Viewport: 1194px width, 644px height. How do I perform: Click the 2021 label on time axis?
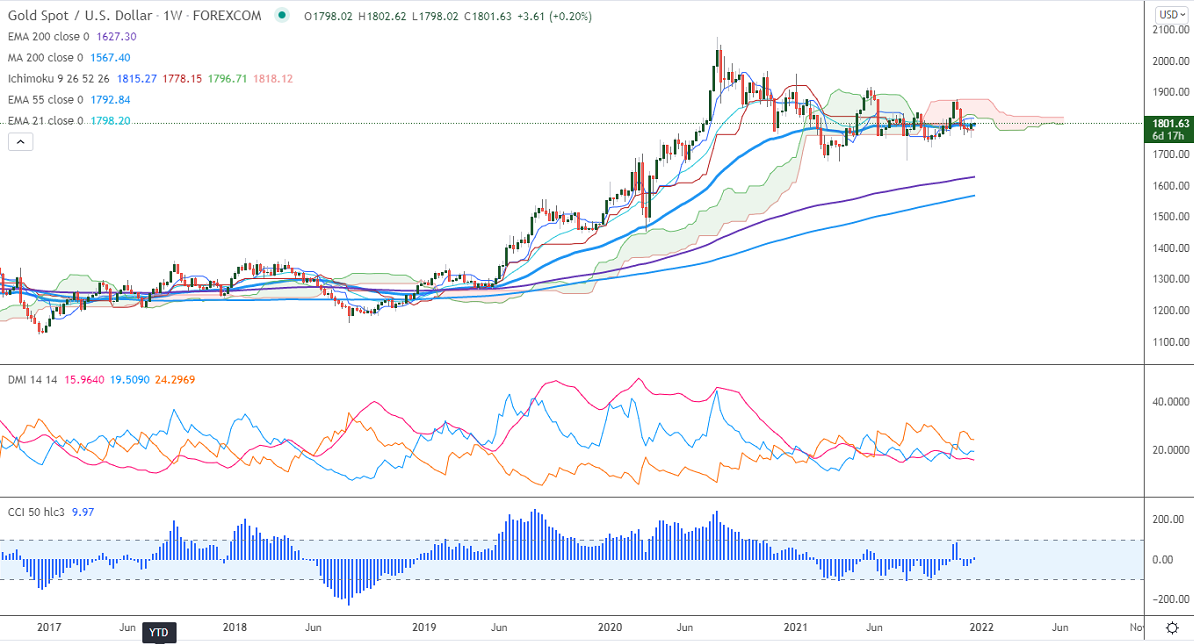(796, 627)
